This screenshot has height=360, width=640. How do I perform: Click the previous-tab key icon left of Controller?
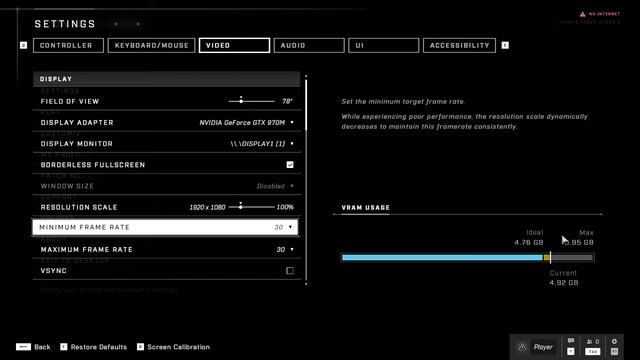(x=23, y=45)
